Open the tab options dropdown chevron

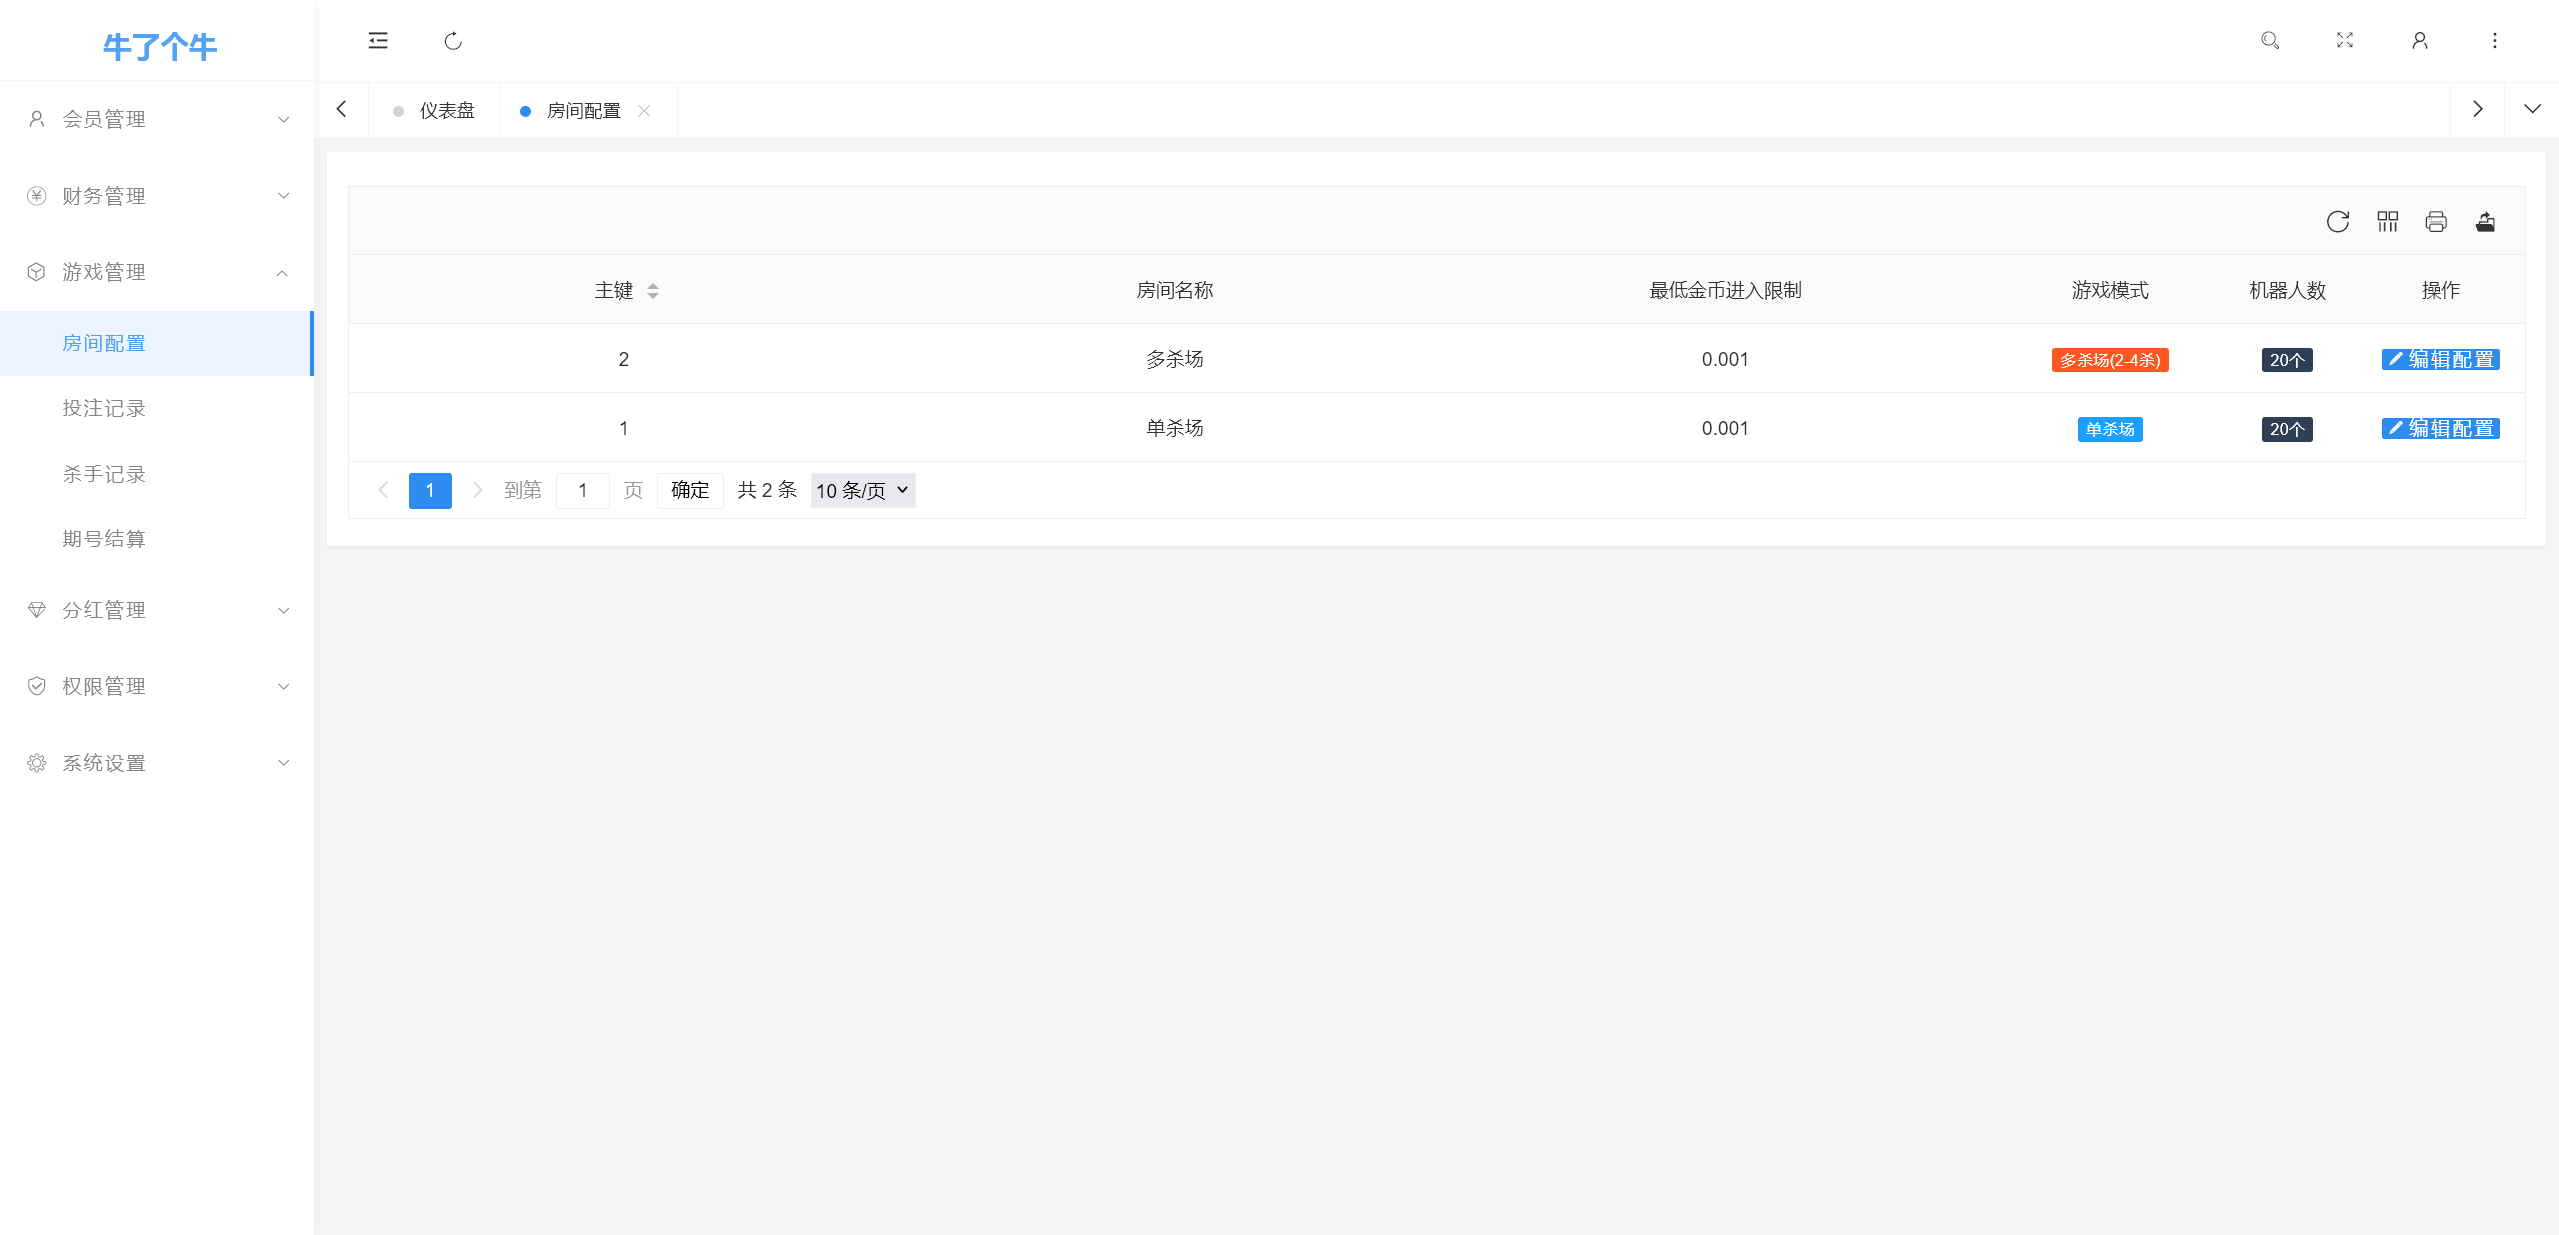(x=2532, y=109)
